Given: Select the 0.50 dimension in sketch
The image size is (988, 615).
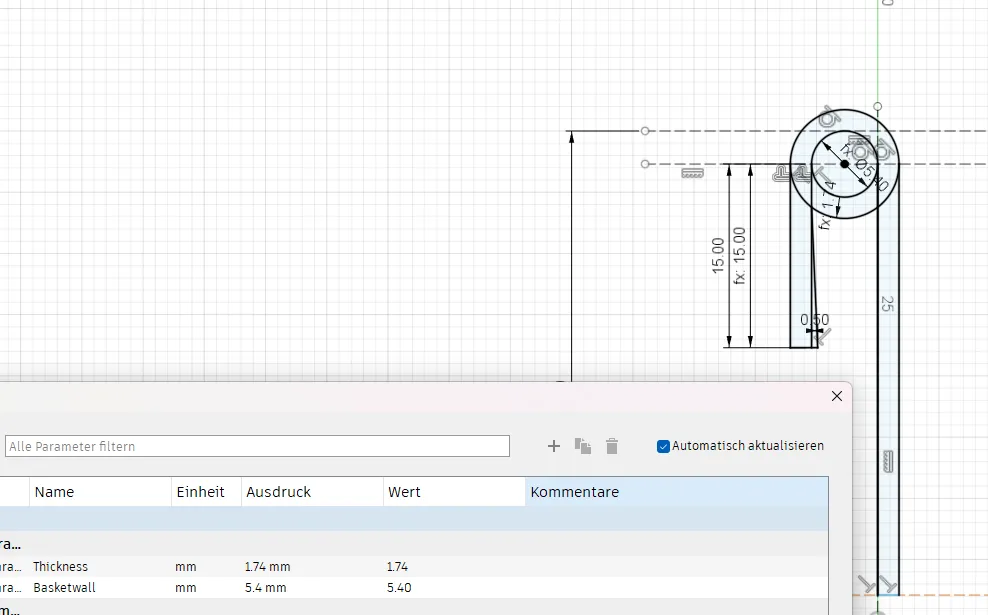Looking at the screenshot, I should tap(815, 320).
